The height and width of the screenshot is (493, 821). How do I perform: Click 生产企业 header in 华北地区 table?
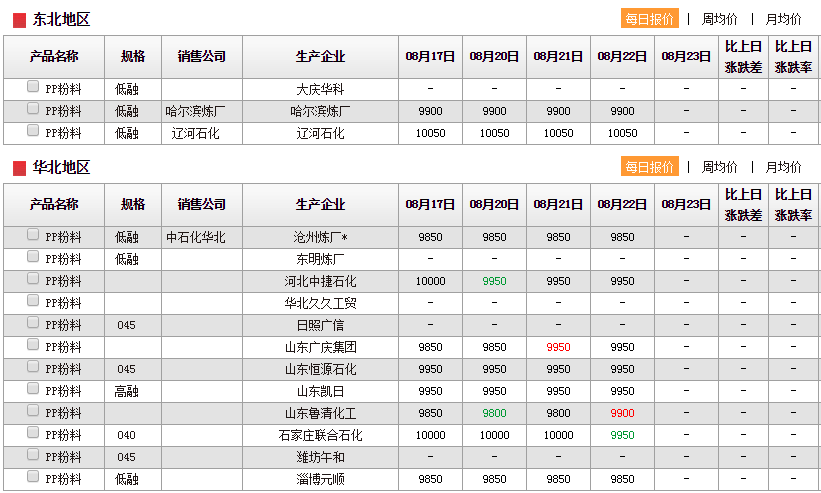click(320, 205)
